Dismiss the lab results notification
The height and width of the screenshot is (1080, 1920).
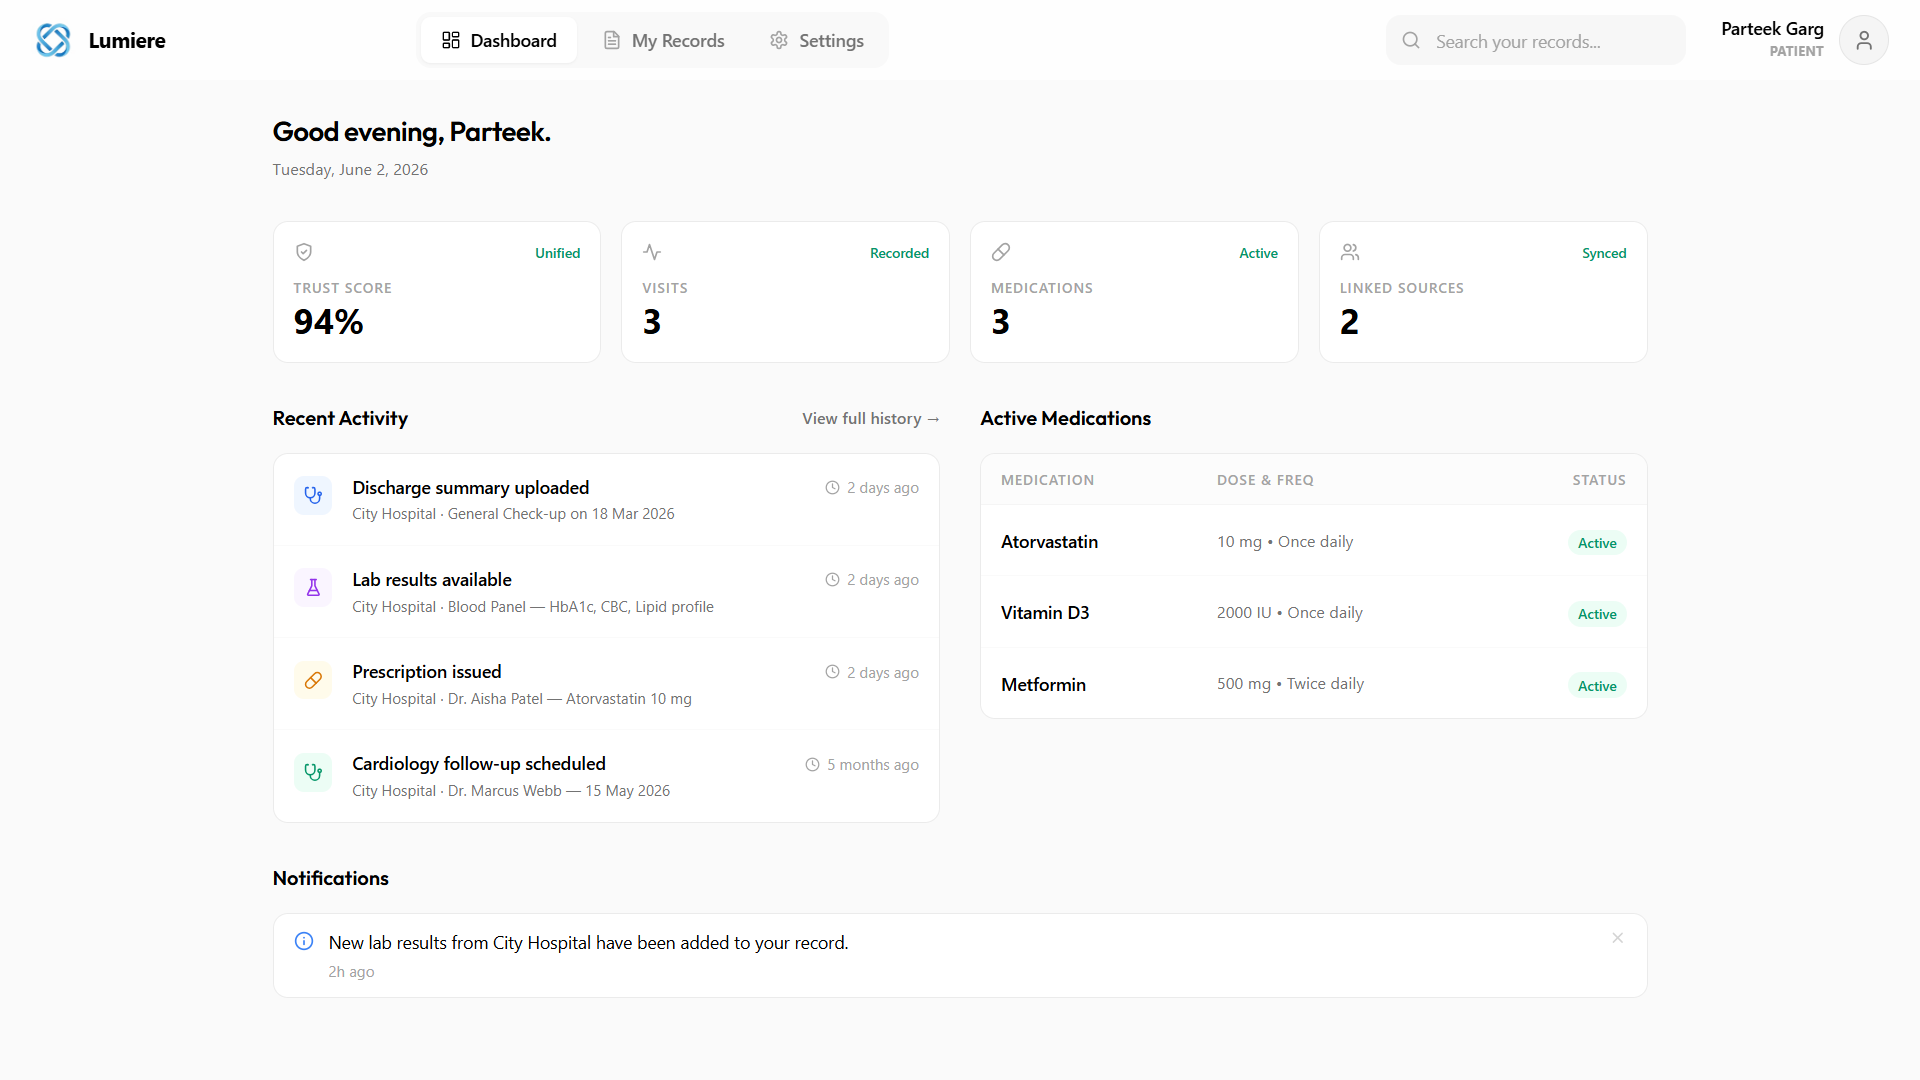1617,938
